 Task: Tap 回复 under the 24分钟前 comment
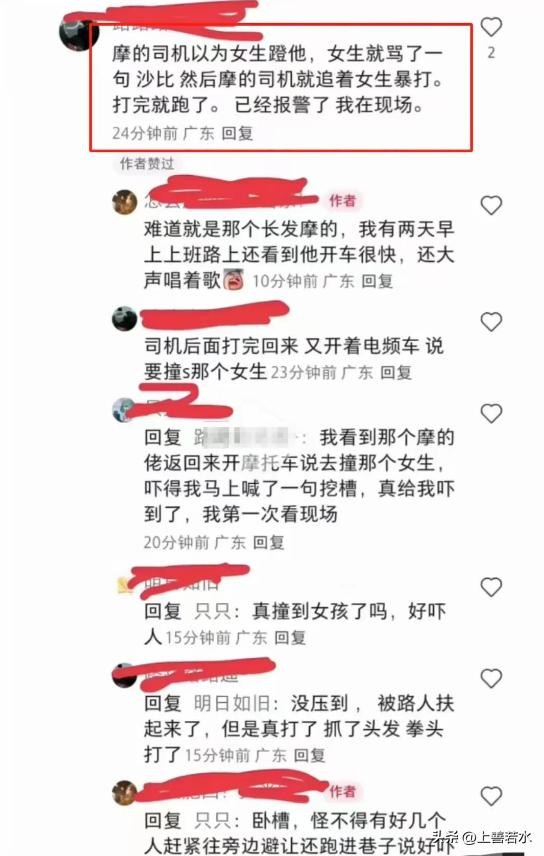point(237,133)
